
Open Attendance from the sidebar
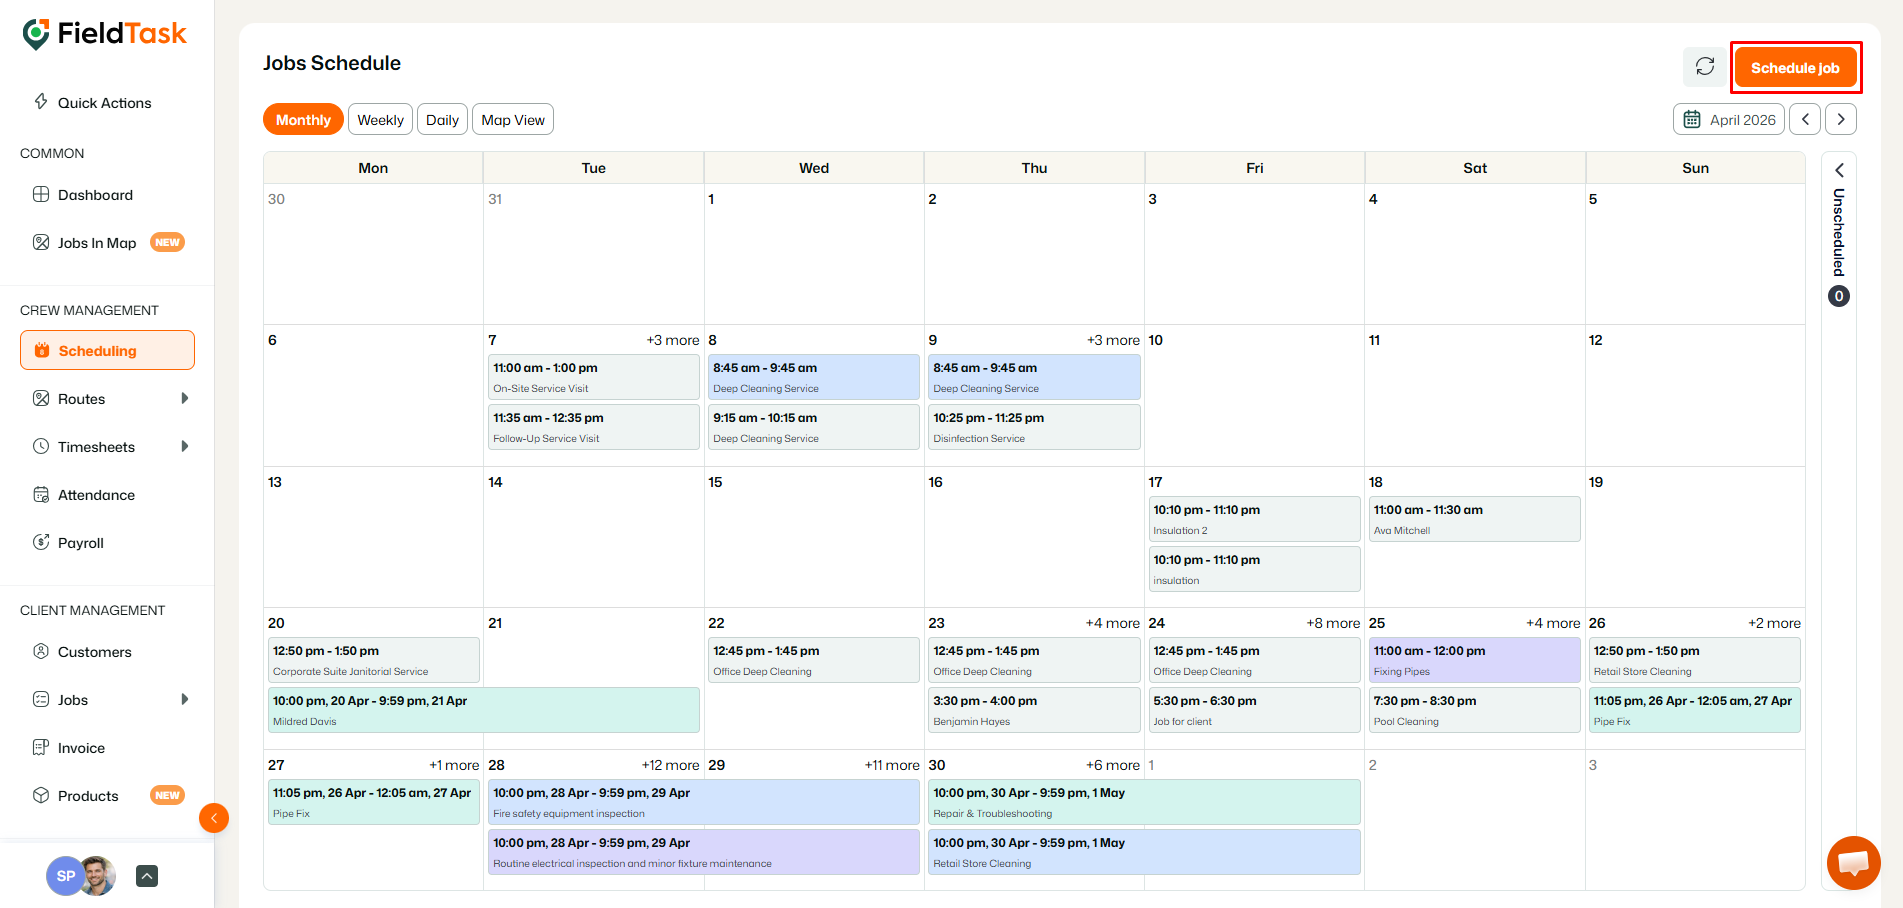click(x=96, y=495)
